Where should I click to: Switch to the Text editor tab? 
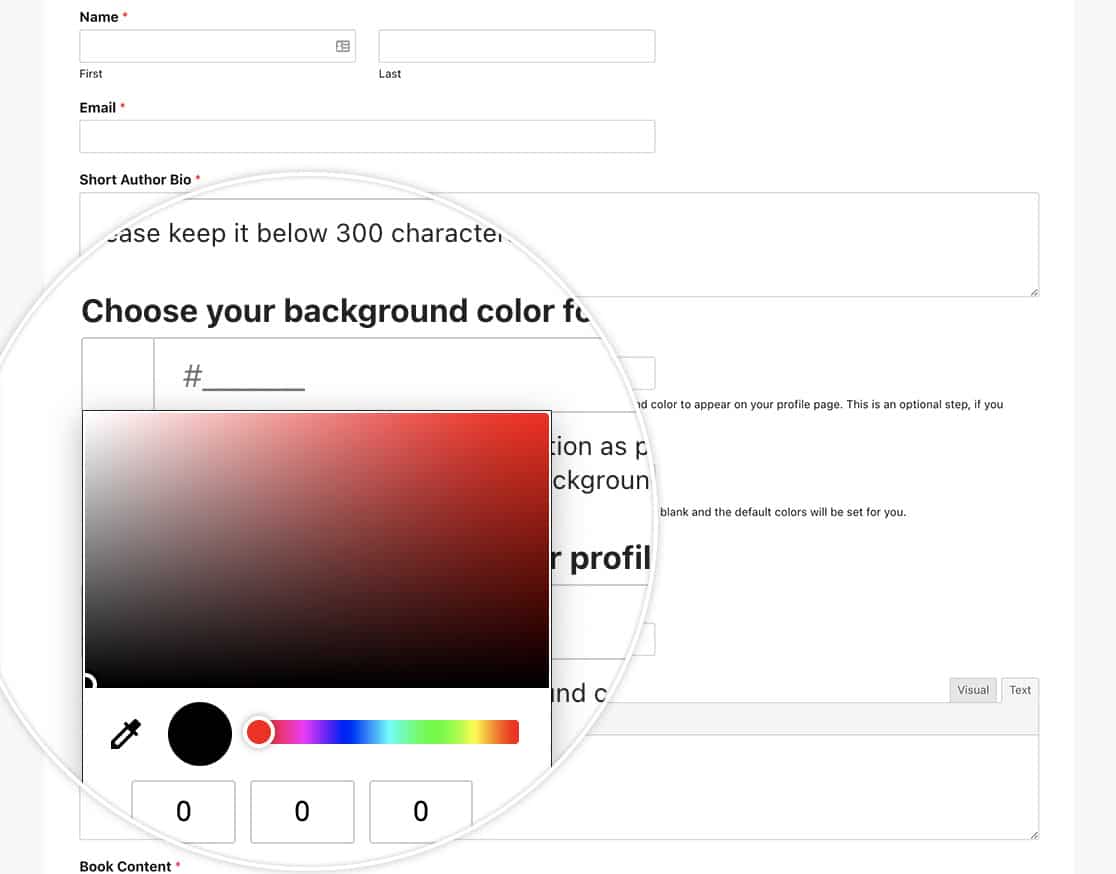1020,689
